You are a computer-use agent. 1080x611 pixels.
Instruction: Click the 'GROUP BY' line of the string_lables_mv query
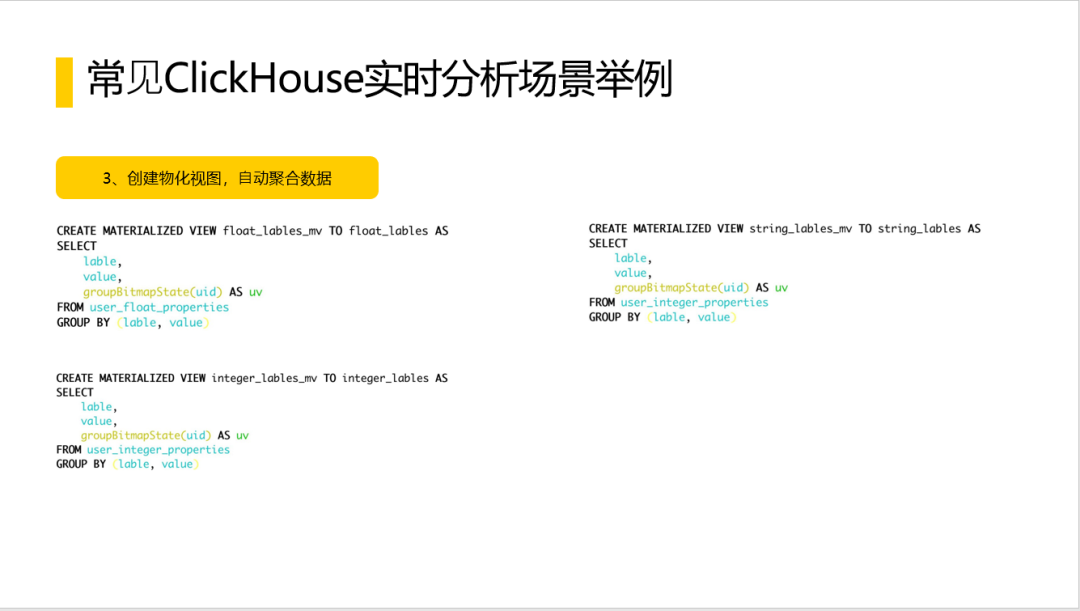tap(663, 317)
